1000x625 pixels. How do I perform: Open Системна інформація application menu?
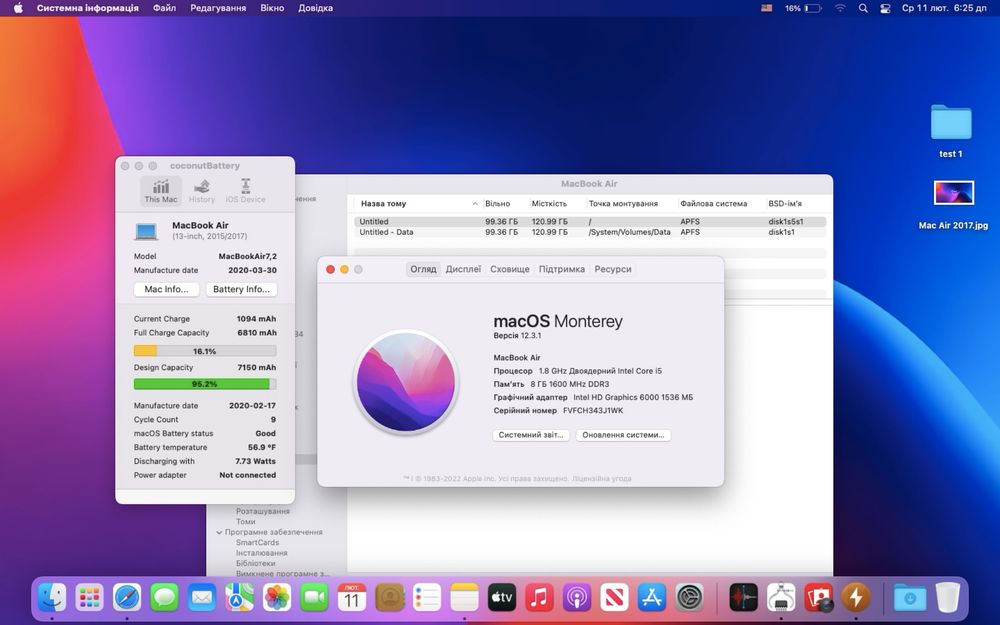[87, 8]
